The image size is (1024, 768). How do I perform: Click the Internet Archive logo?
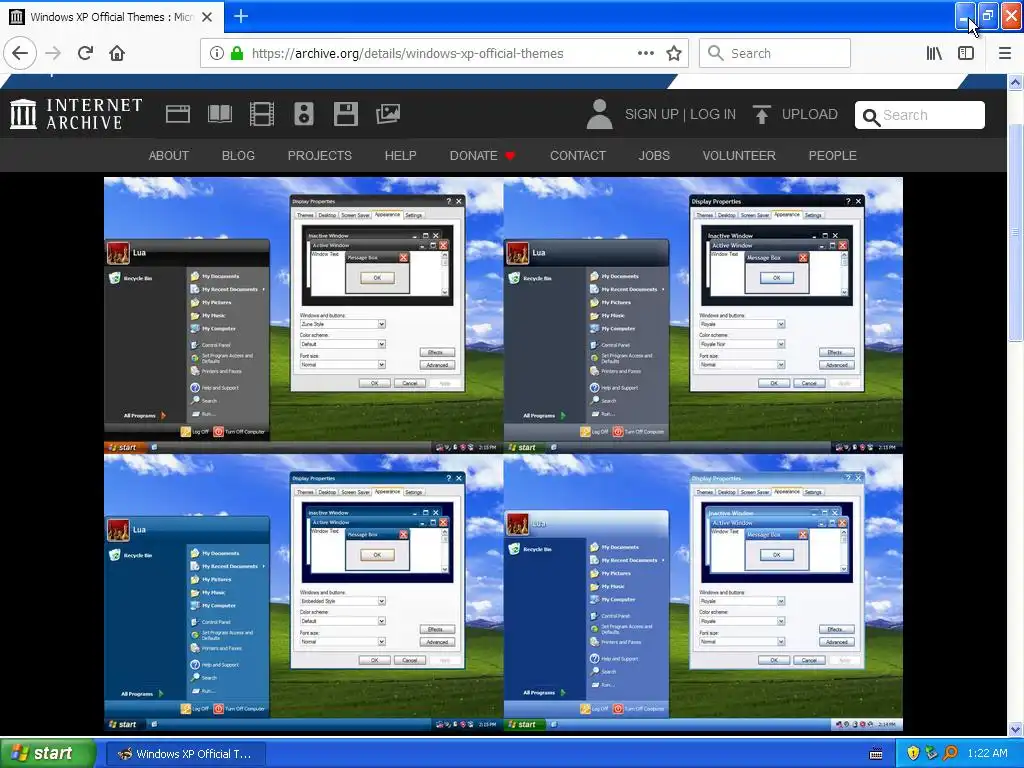(x=76, y=114)
